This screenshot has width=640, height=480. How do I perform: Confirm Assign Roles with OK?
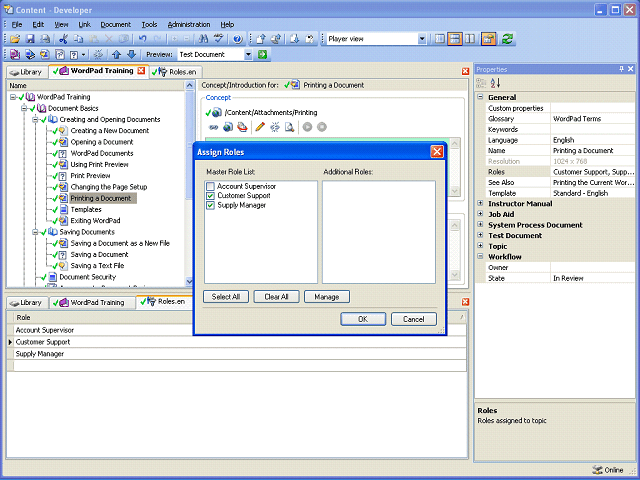click(363, 319)
